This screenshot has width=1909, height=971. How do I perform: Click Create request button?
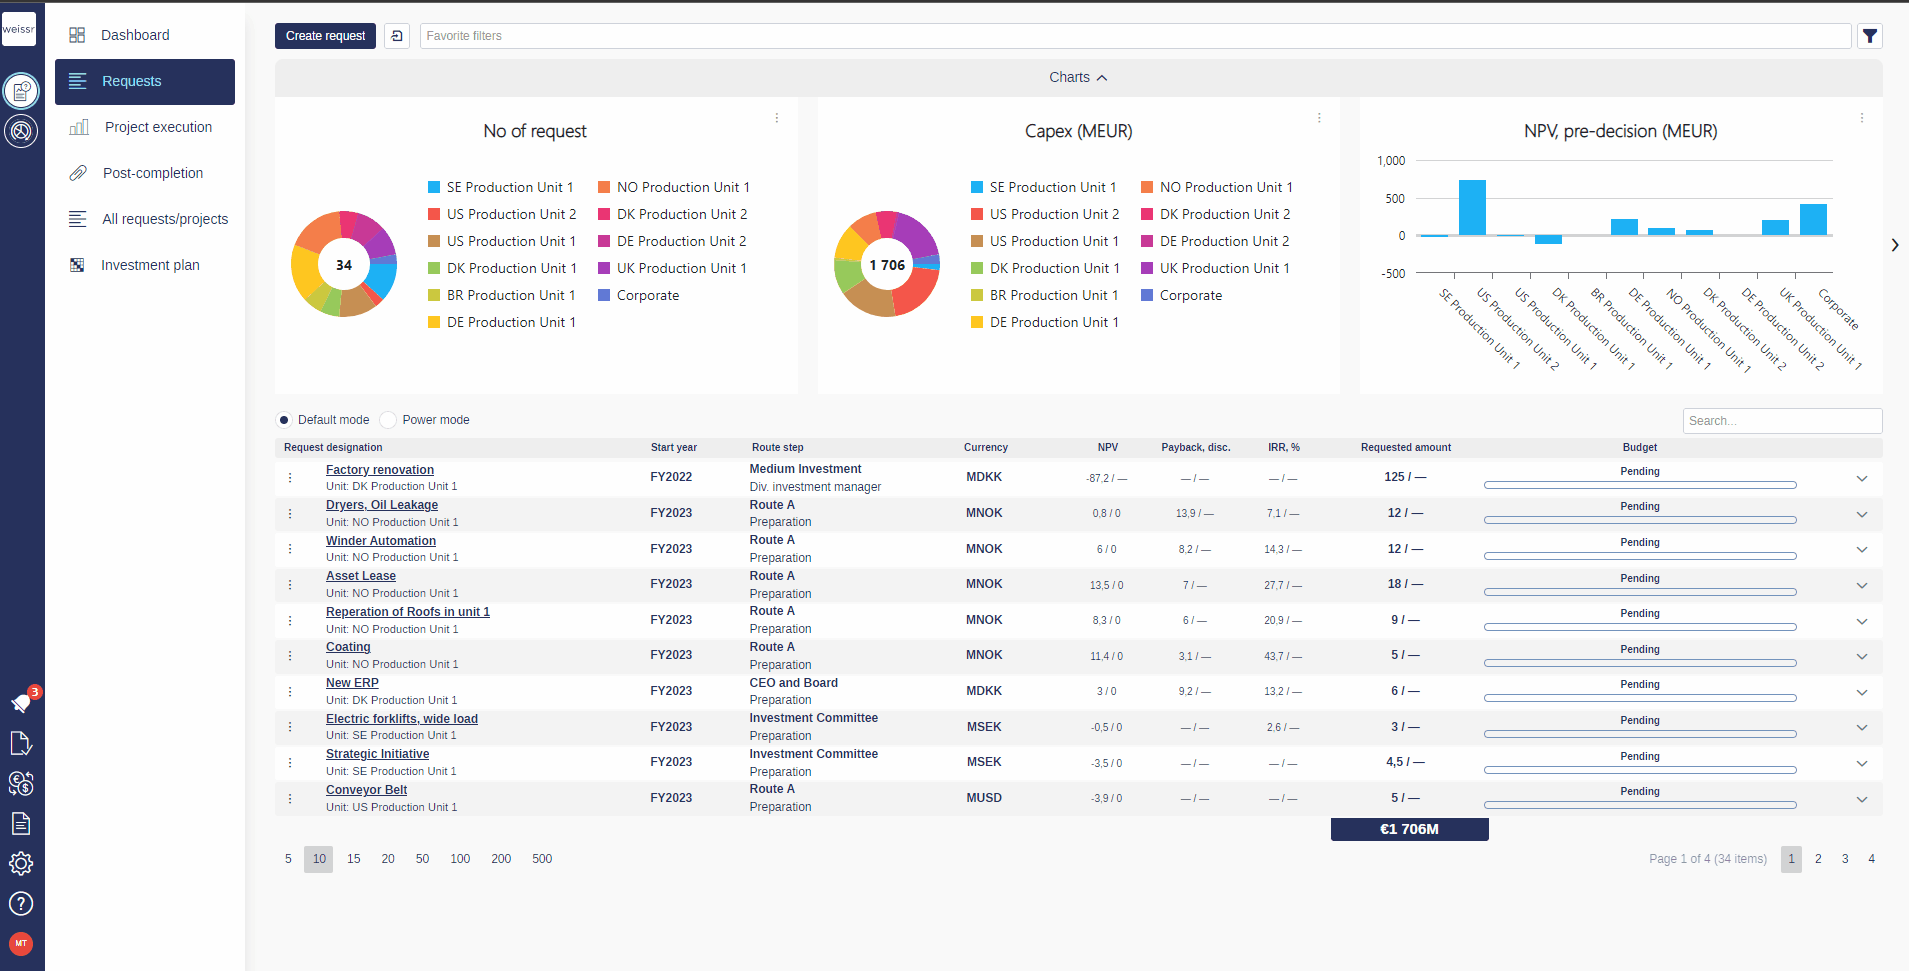pos(325,36)
